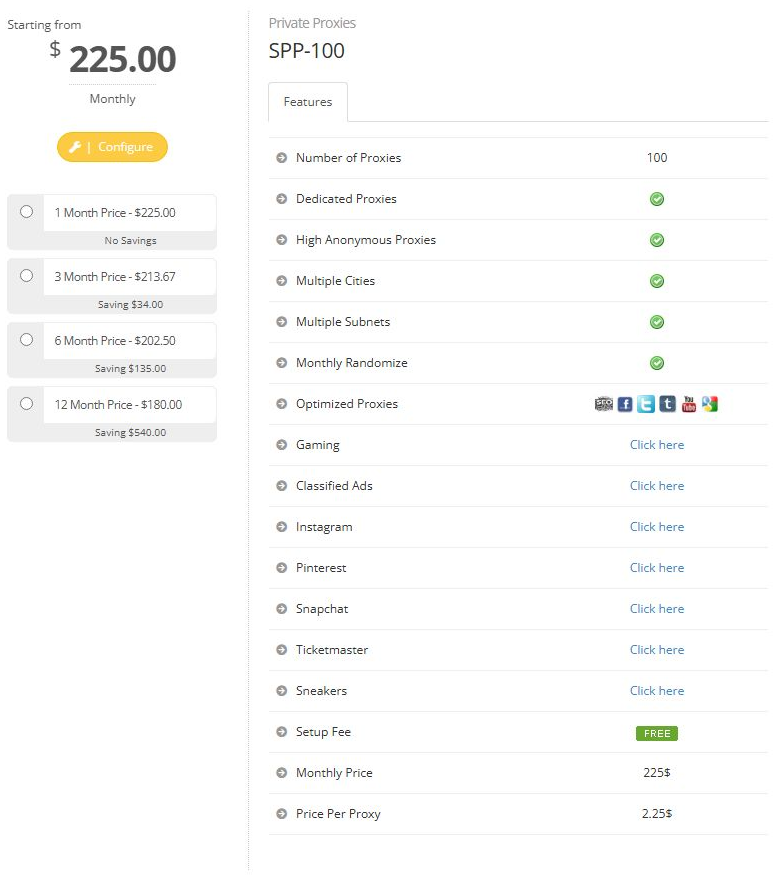Click the wrench icon on Configure button
This screenshot has width=780, height=875.
pos(75,147)
